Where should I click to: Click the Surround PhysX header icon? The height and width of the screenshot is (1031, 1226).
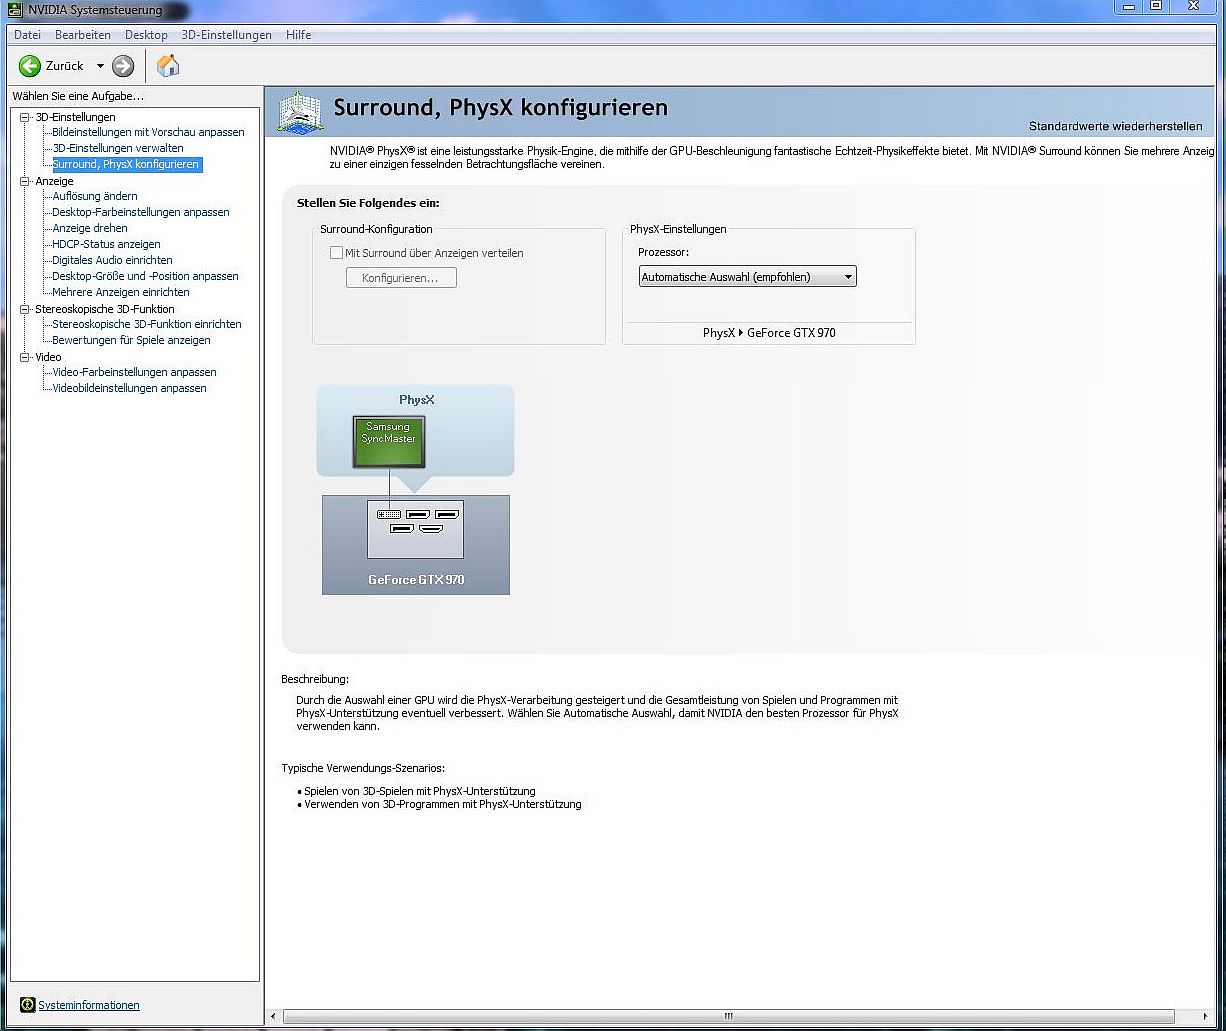tap(300, 112)
